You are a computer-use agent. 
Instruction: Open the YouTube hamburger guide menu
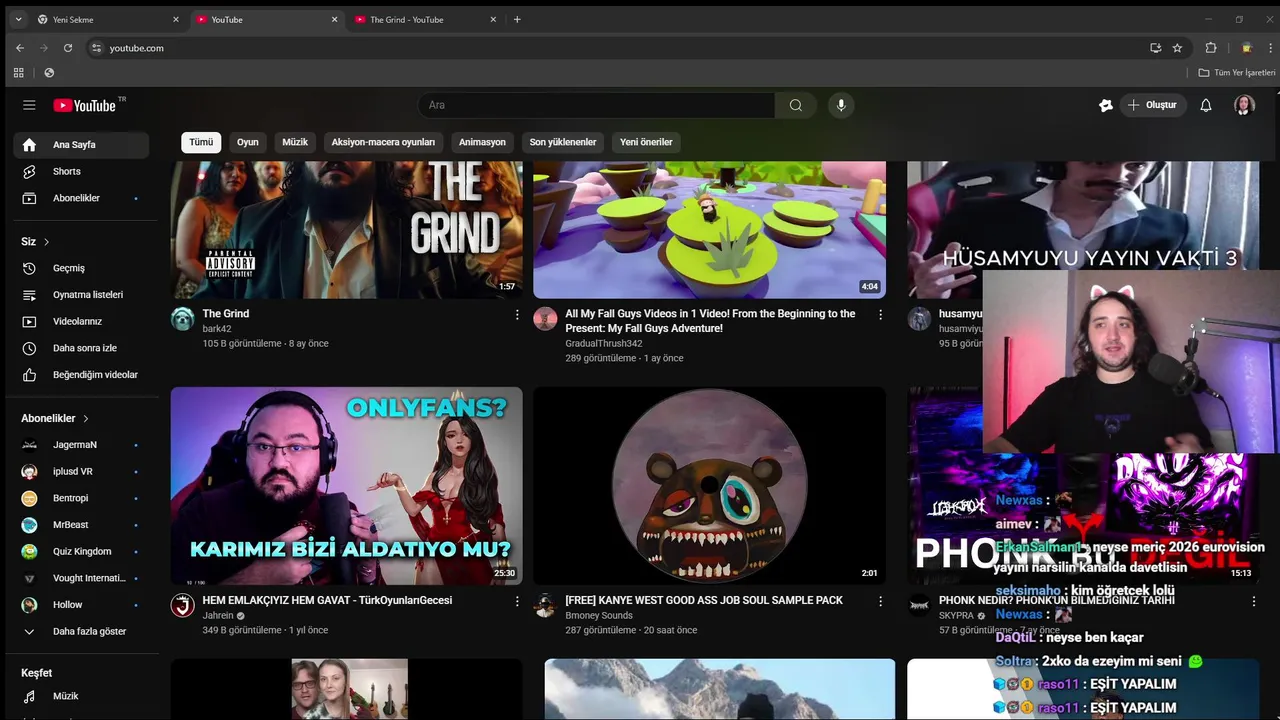29,105
